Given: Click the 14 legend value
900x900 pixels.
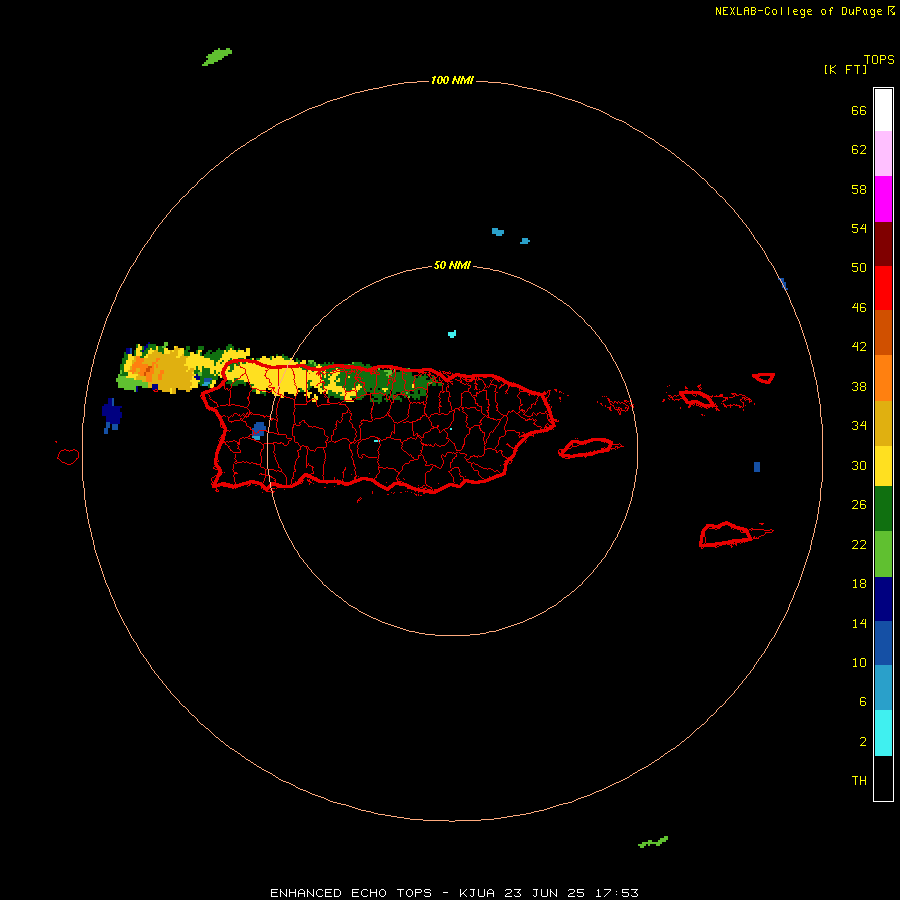Looking at the screenshot, I should pos(859,623).
